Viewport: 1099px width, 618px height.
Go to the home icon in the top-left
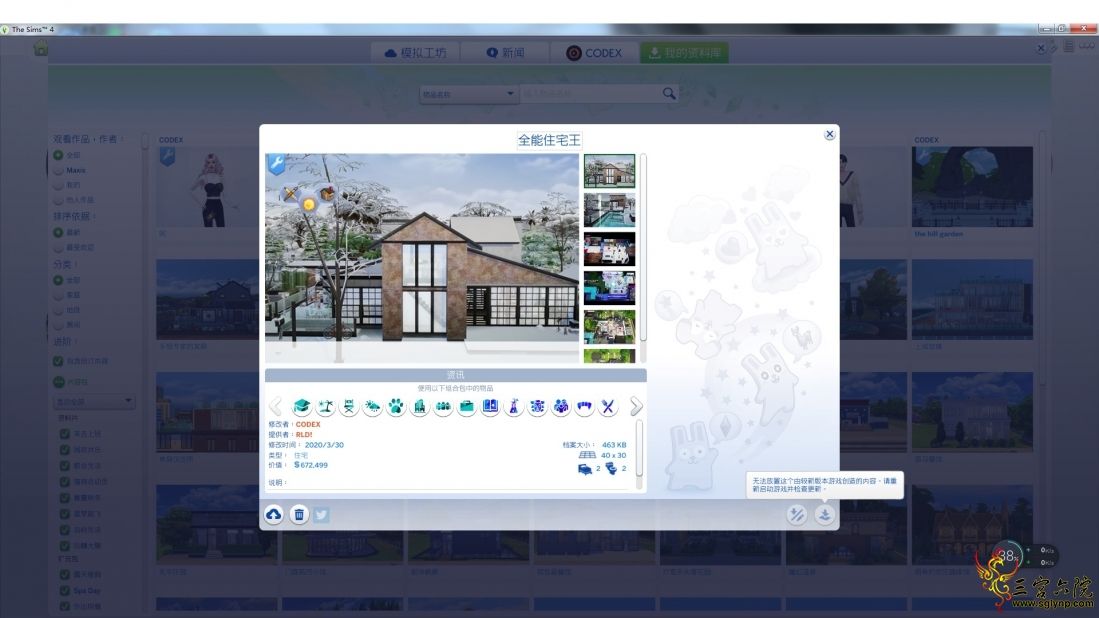pos(41,48)
